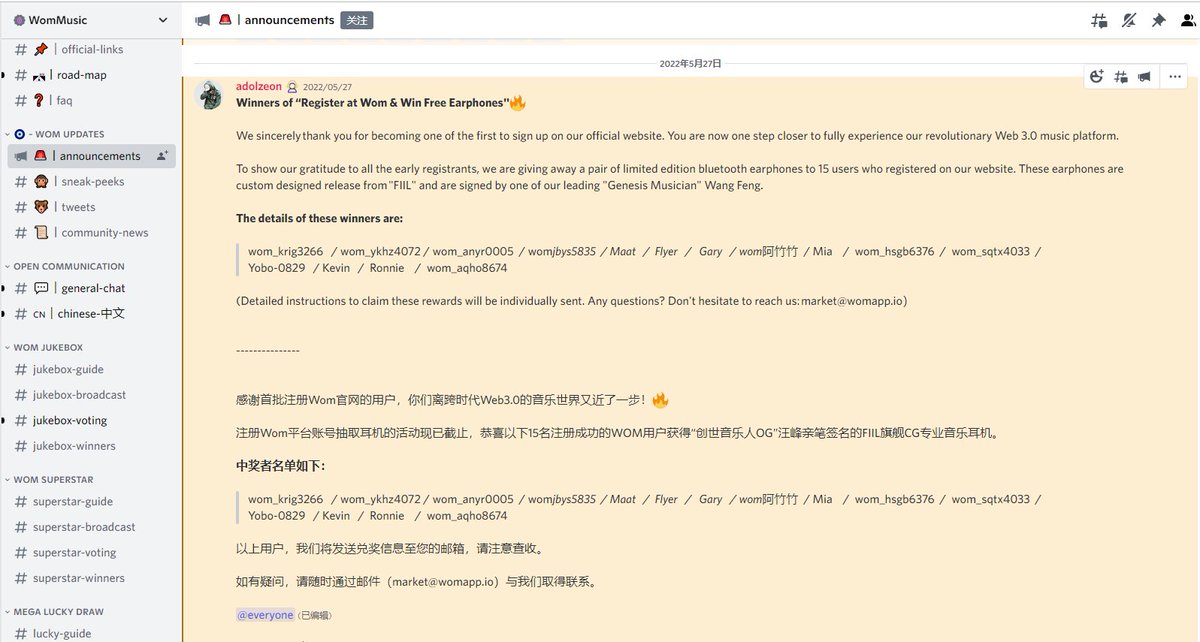Click the (已编辑) edited label

point(316,615)
